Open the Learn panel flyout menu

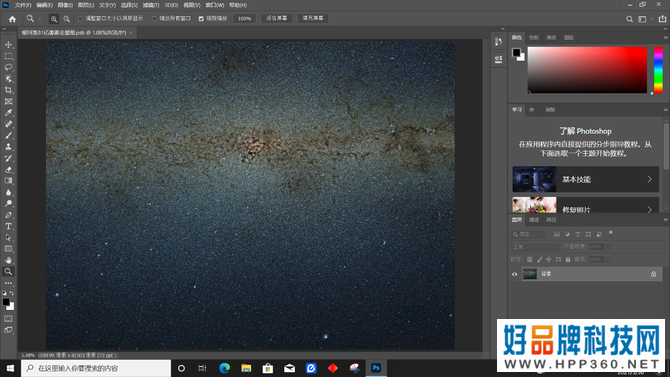(x=665, y=110)
